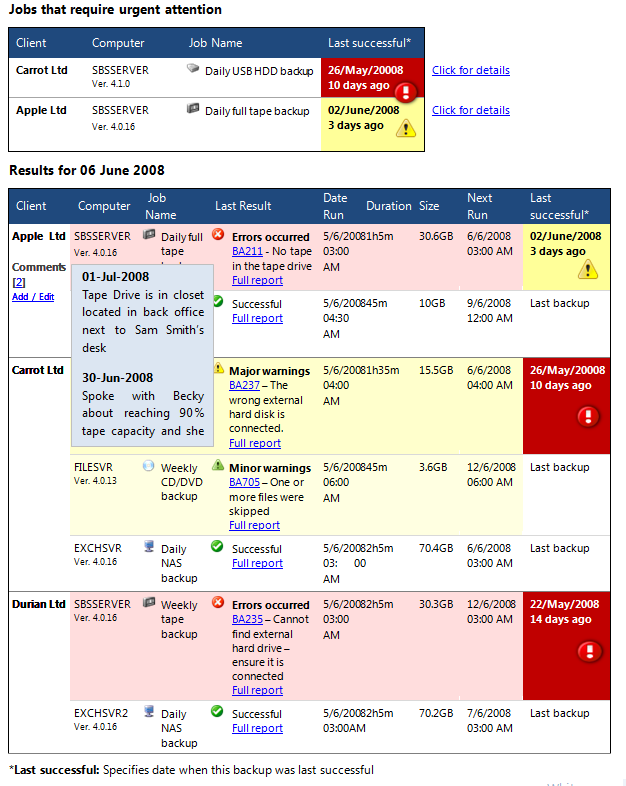
Task: Click Add / Edit comments link
Action: click(x=33, y=297)
